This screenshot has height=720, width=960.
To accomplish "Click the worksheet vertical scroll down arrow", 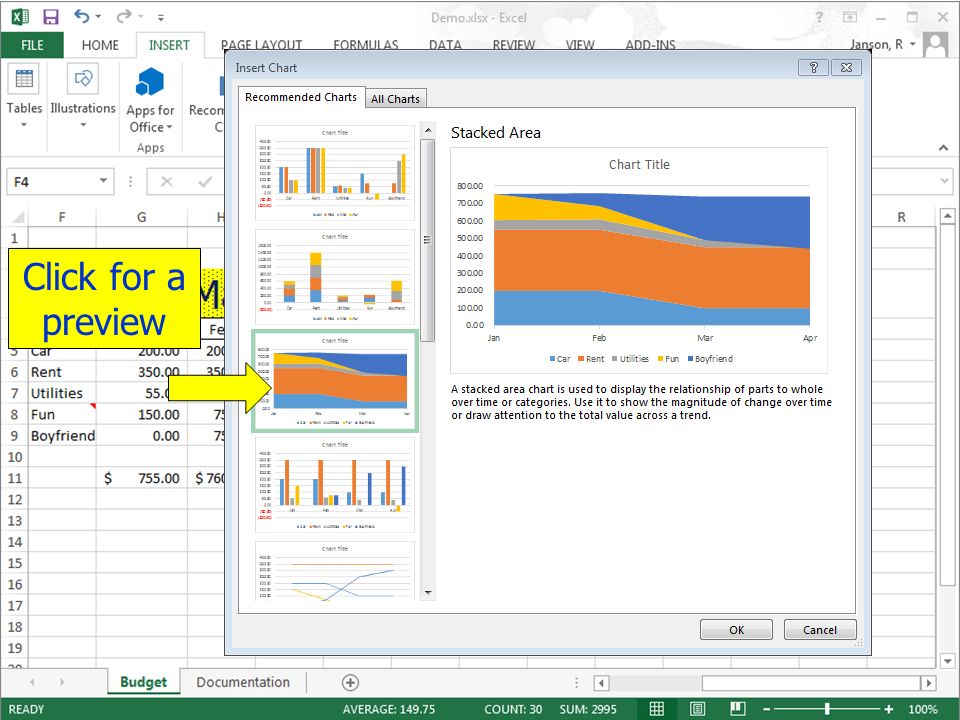I will click(x=948, y=661).
